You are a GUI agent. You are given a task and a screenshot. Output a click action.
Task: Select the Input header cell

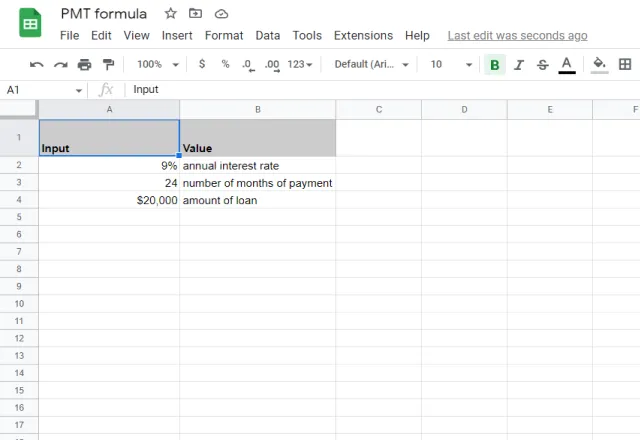(109, 138)
